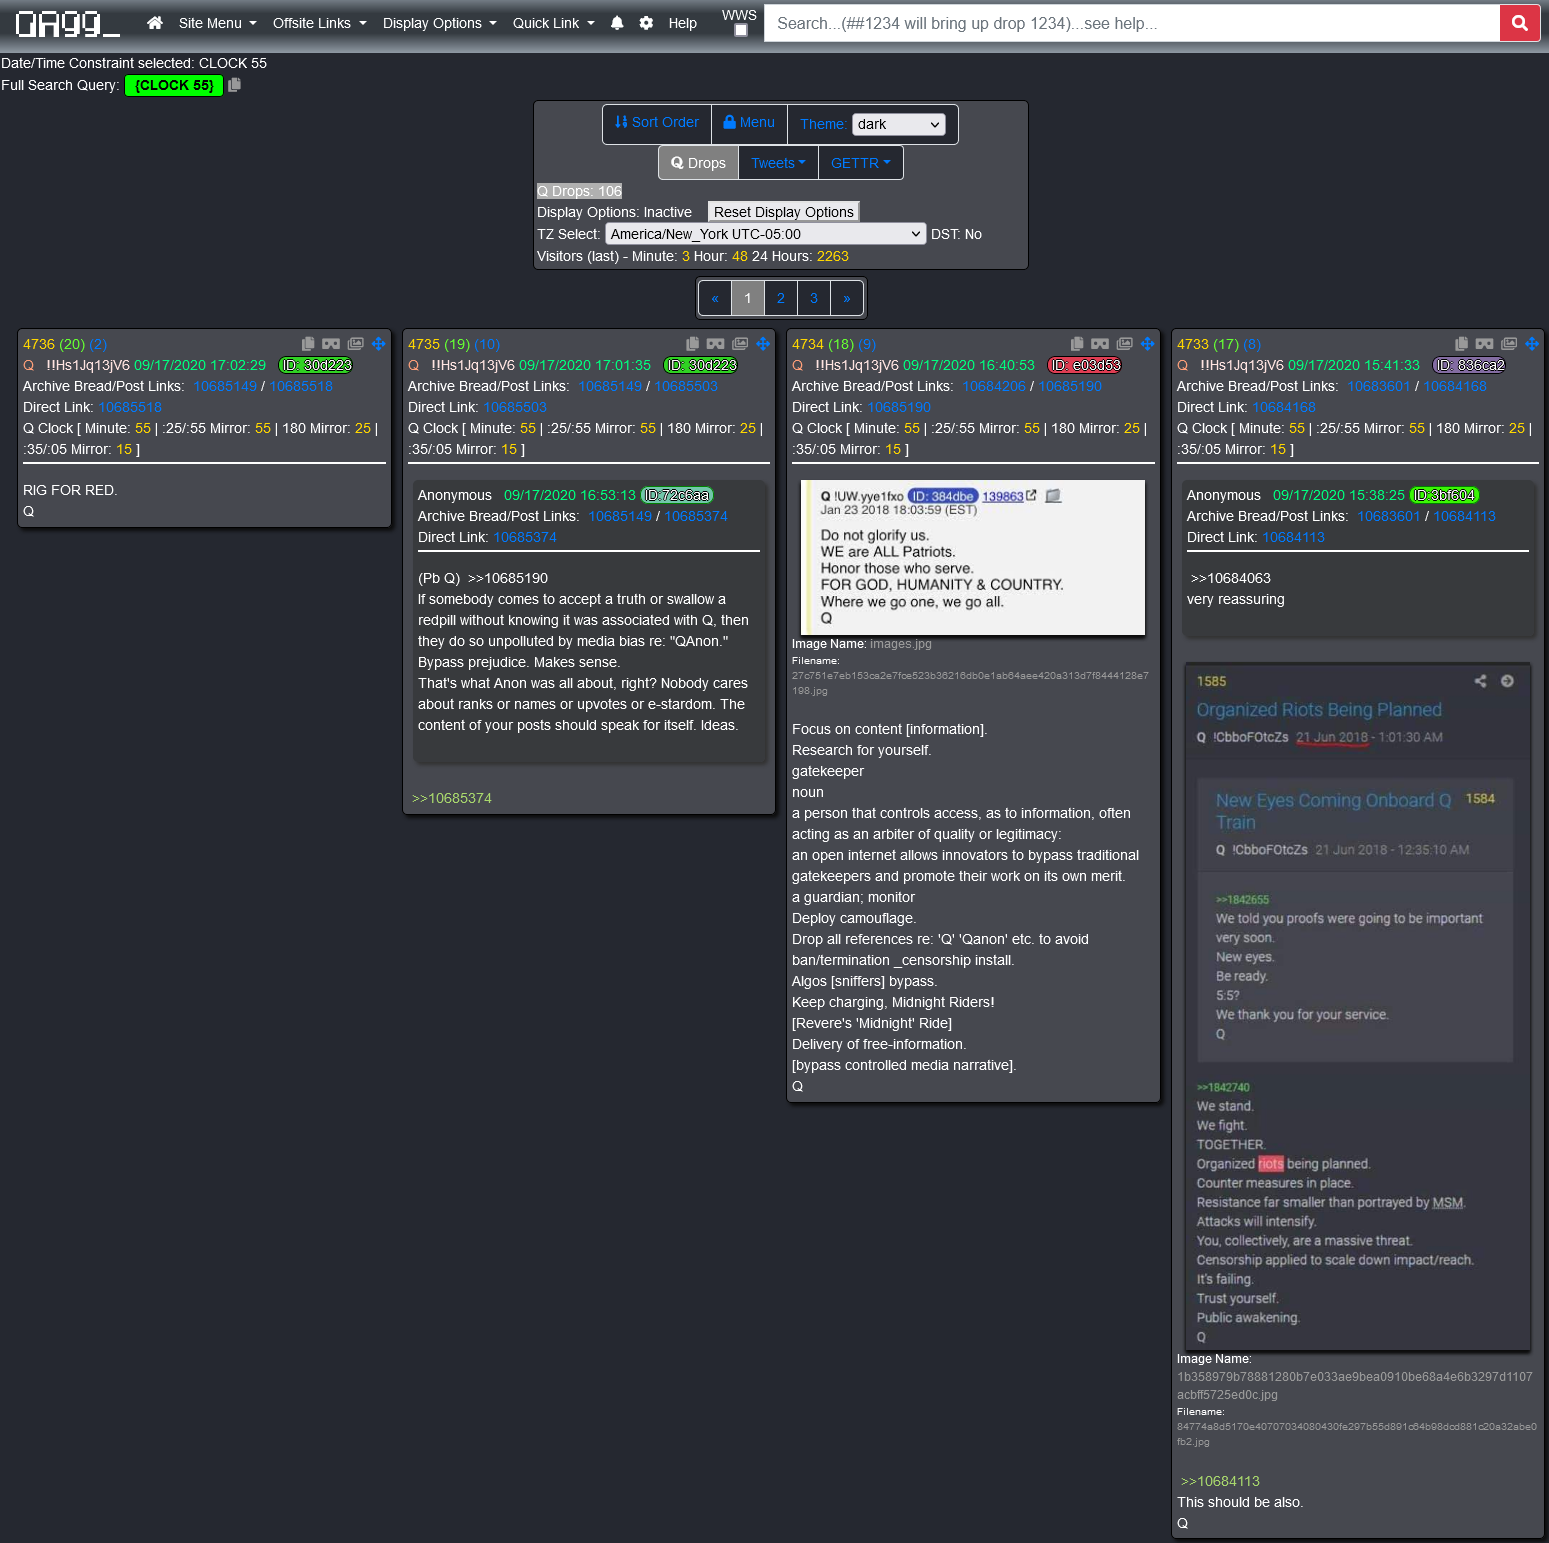Click the arrow circle icon in drop 1585
The height and width of the screenshot is (1543, 1549).
click(1507, 681)
